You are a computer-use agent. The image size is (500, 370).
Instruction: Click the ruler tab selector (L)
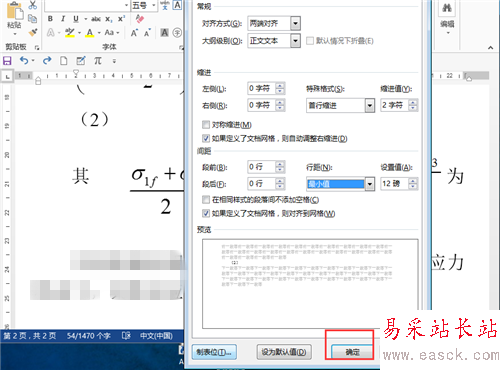(7, 76)
